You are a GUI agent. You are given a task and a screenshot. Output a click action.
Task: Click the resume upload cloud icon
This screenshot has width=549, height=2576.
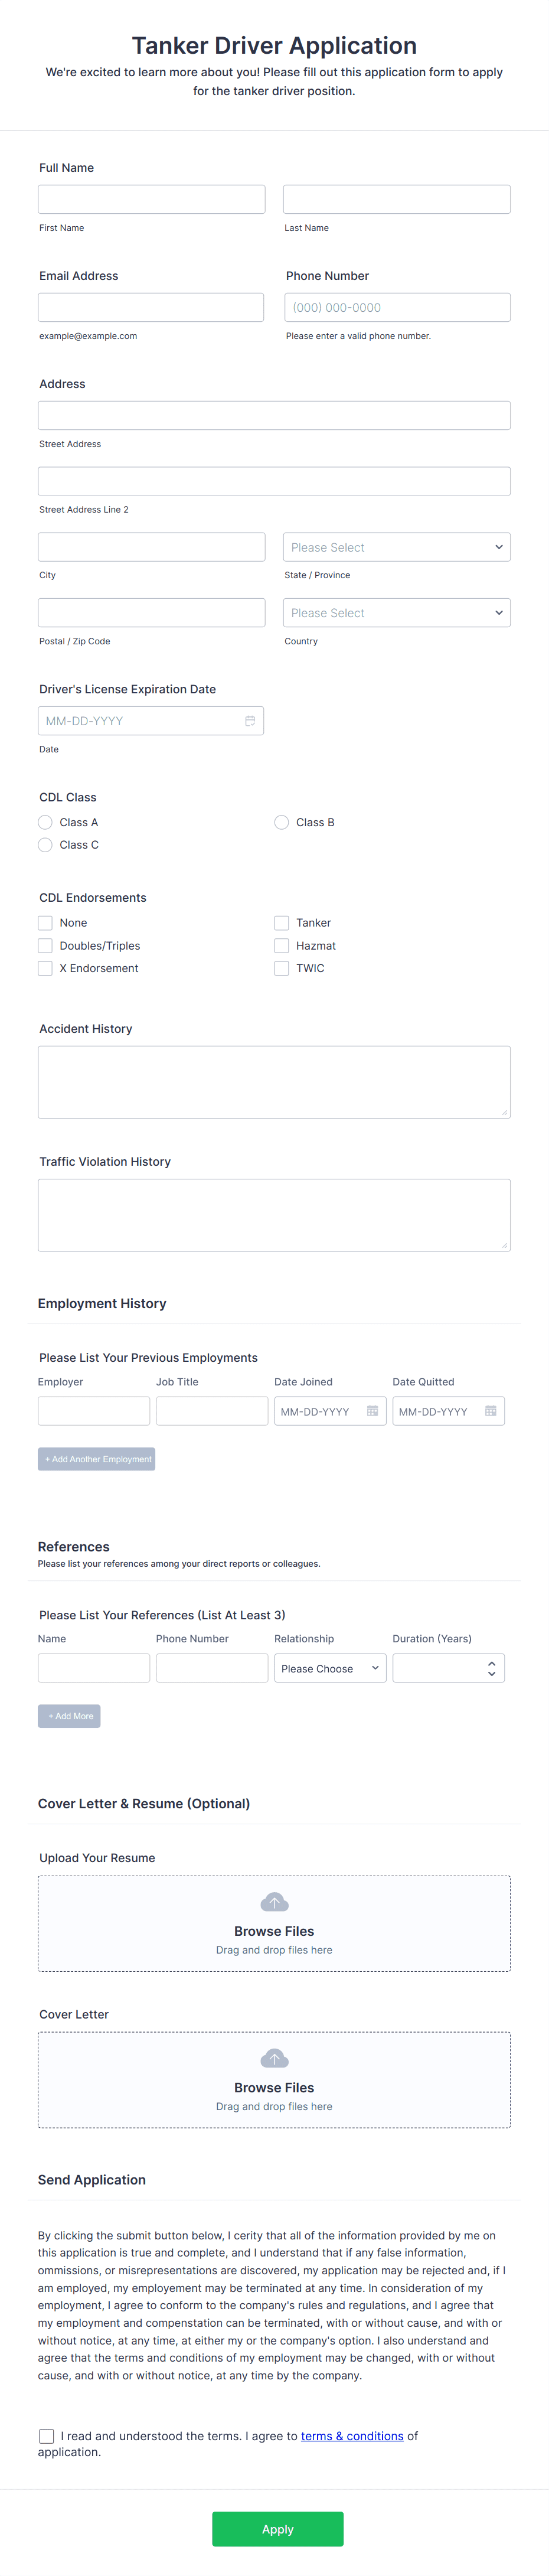pos(274,1902)
